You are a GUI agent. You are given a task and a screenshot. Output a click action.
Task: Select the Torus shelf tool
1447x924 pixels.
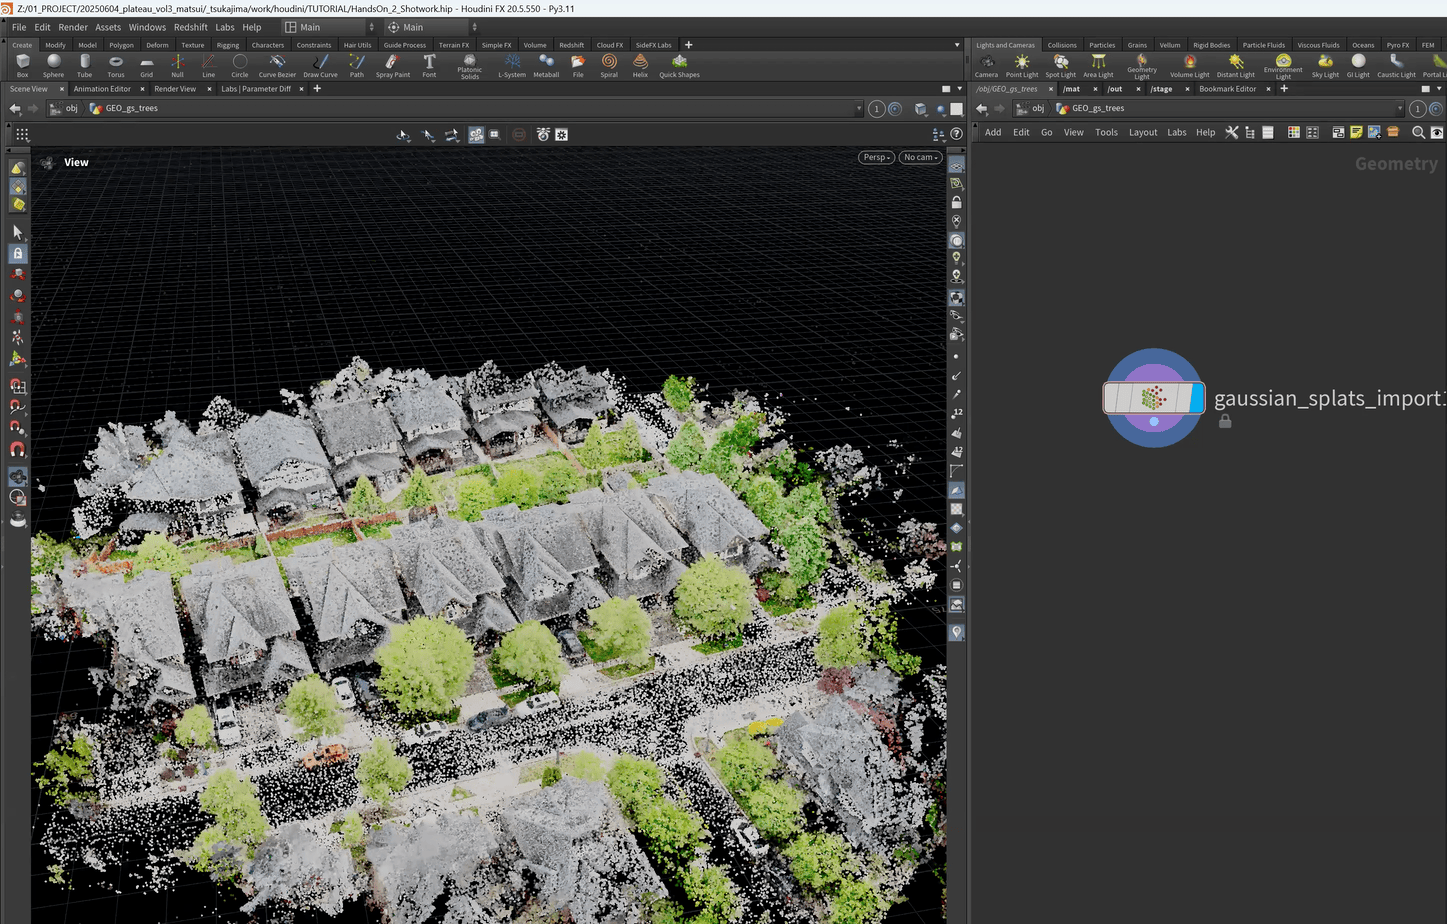click(x=116, y=65)
